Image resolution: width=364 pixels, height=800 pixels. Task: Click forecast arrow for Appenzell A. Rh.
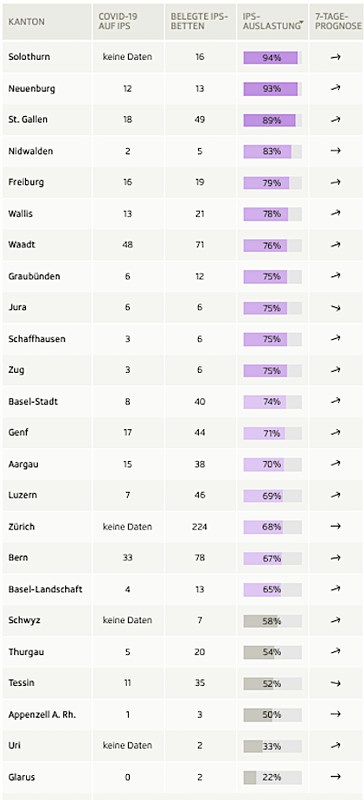point(335,714)
